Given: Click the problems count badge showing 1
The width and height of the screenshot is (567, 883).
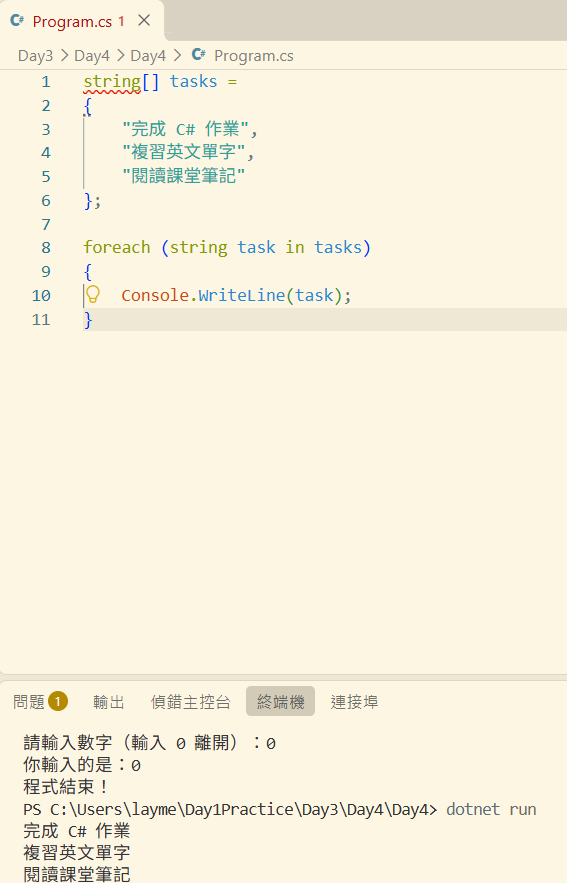Looking at the screenshot, I should pyautogui.click(x=58, y=702).
